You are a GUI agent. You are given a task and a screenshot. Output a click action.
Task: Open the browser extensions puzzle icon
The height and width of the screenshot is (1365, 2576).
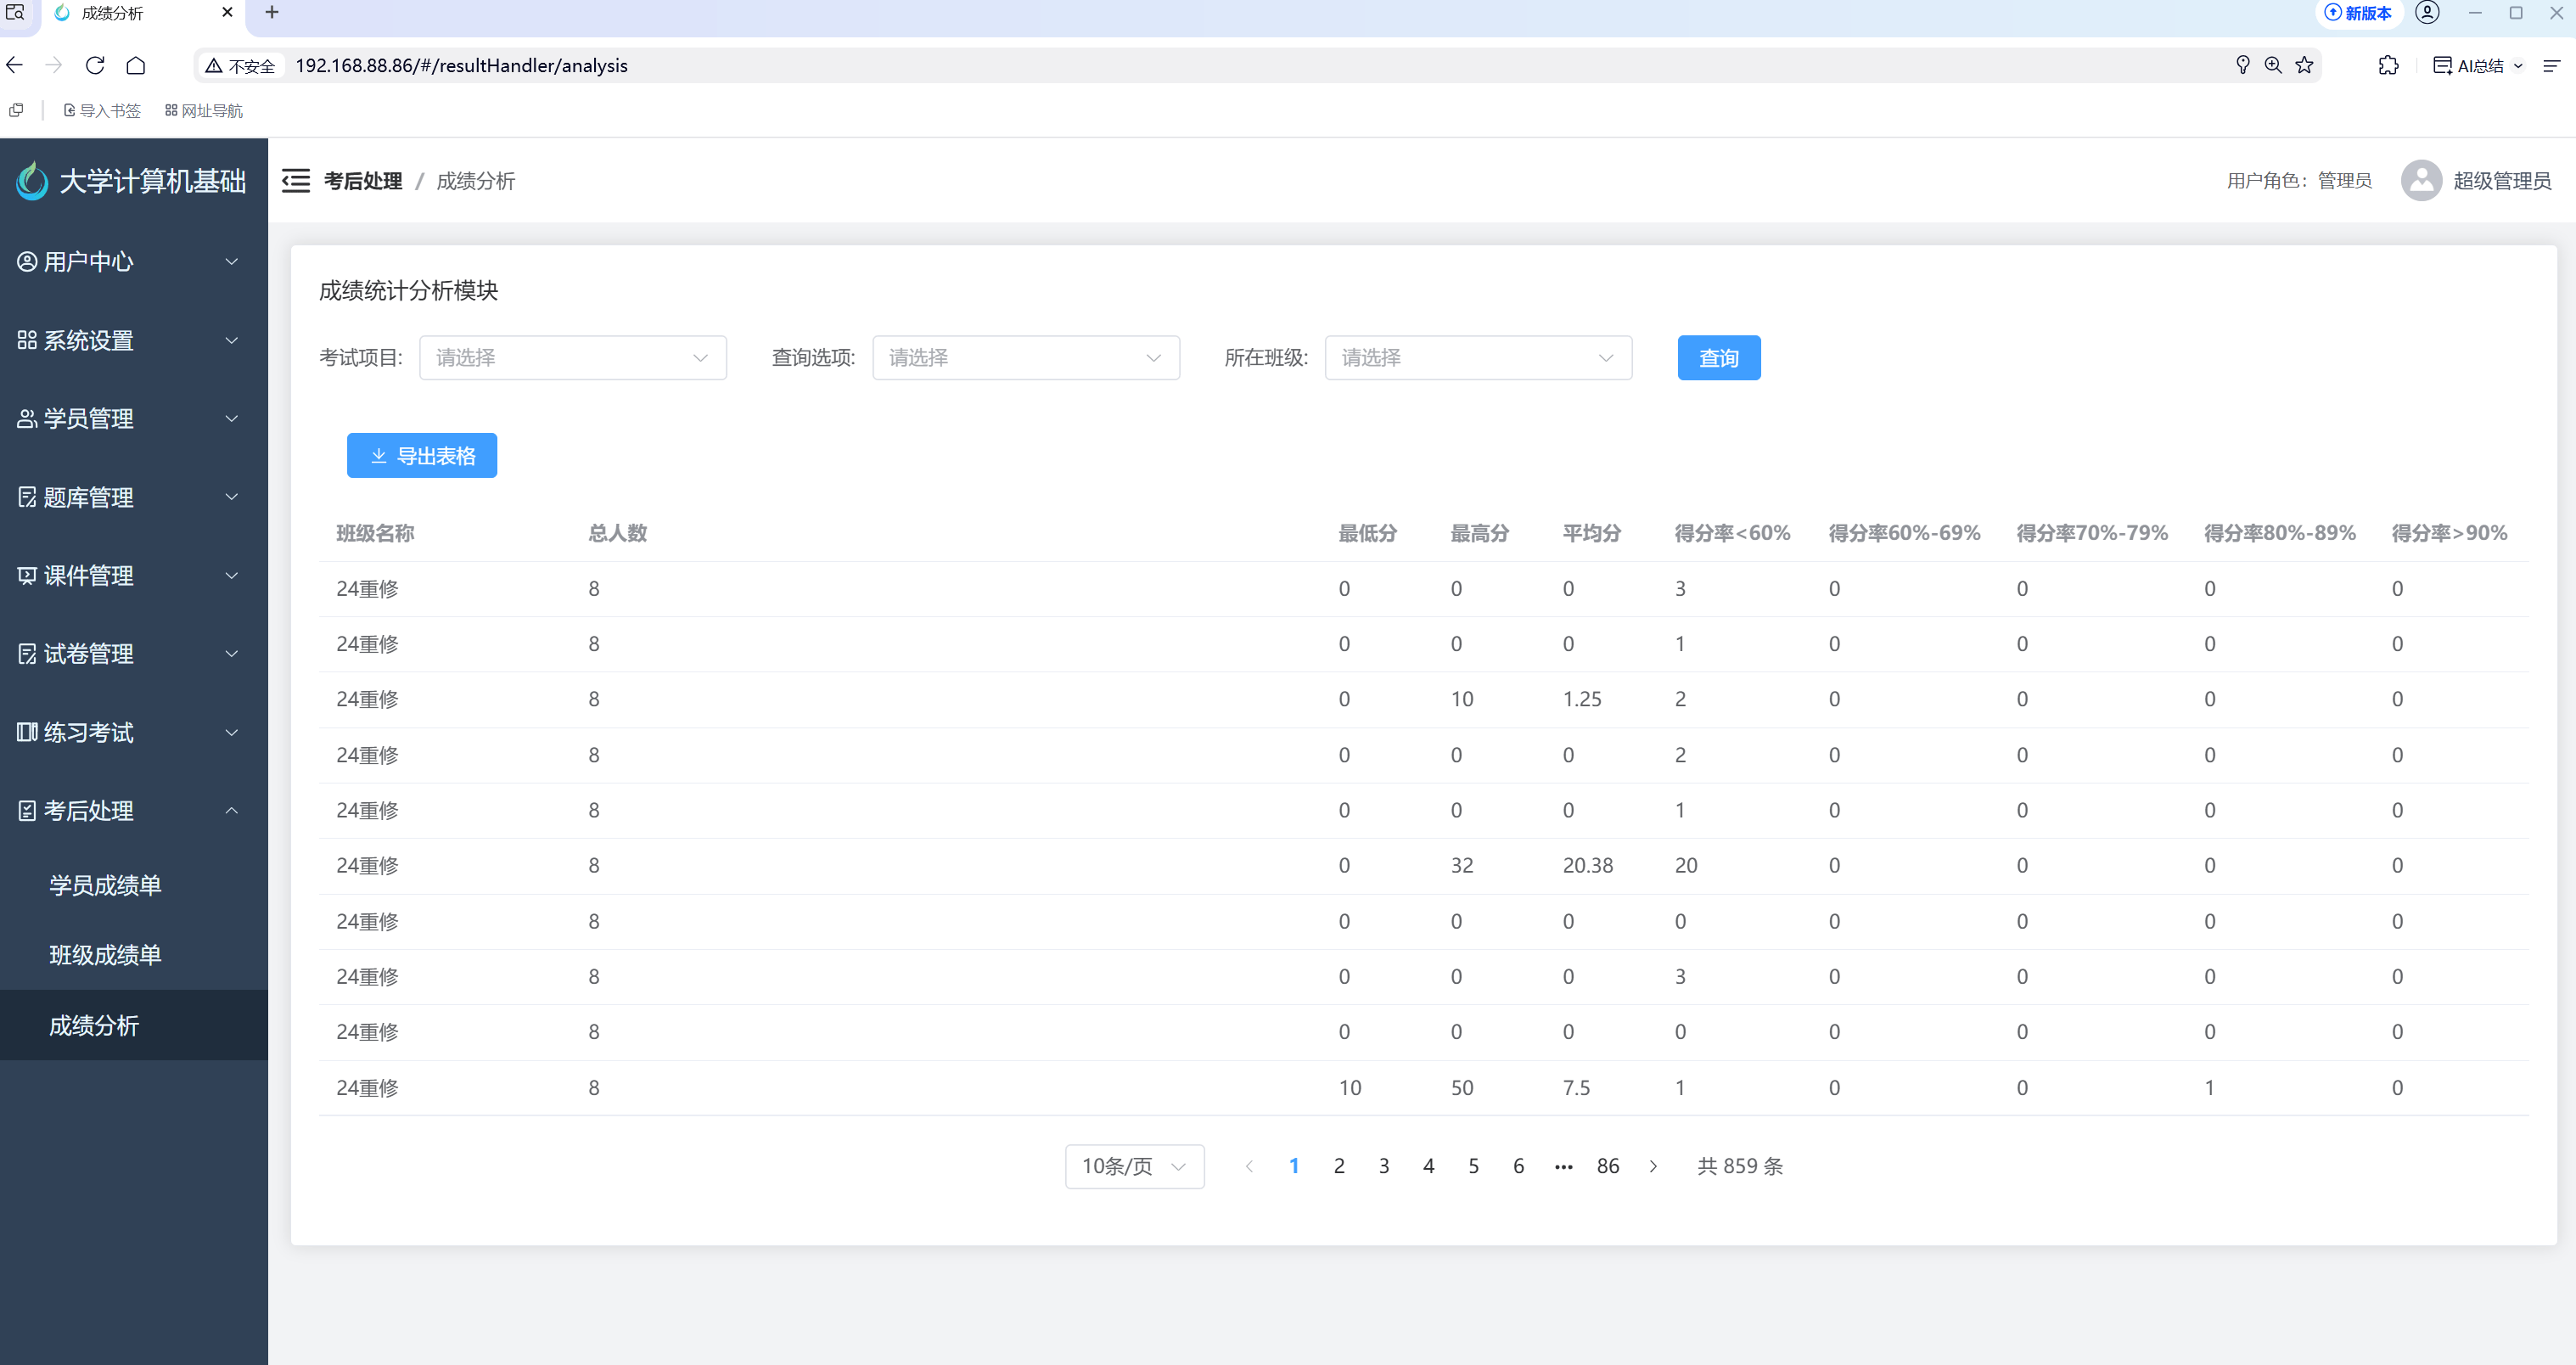point(2388,66)
